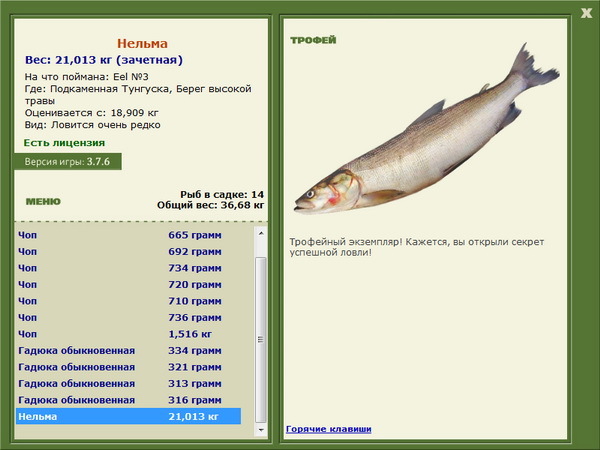This screenshot has width=600, height=450.
Task: Select the highlighted Нельма 21,013 кг row
Action: (x=128, y=416)
